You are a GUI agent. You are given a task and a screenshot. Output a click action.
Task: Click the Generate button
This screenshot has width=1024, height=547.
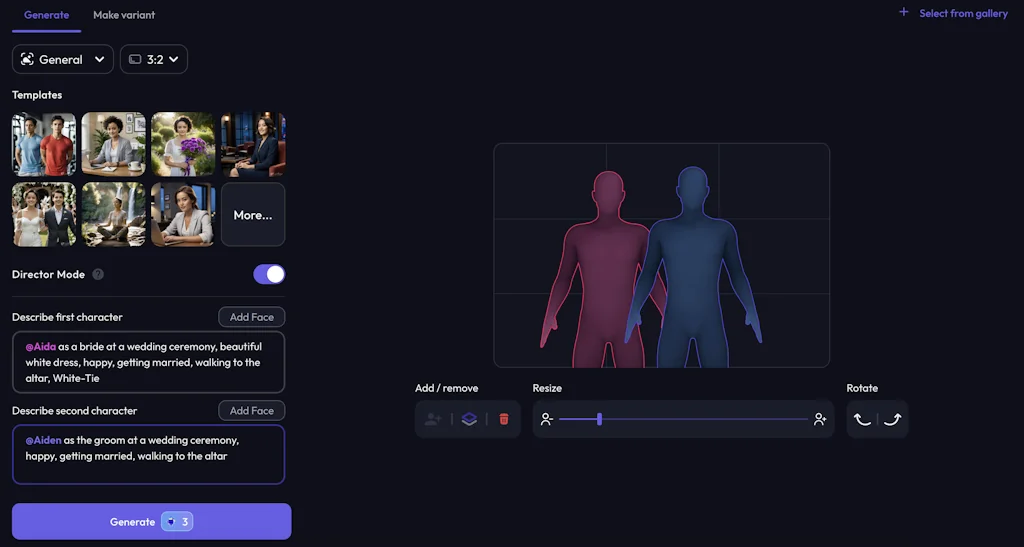pos(152,522)
